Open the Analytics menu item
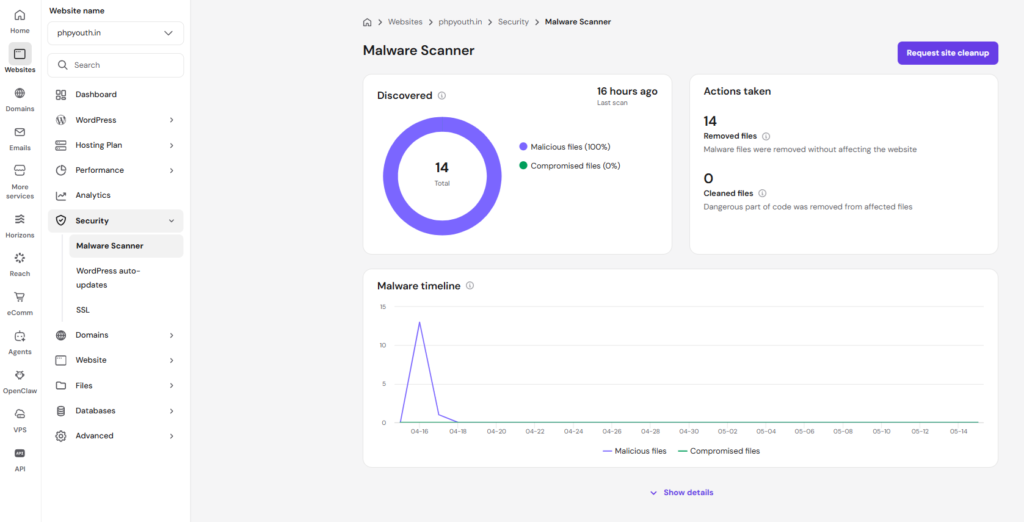Screen dimensions: 1024x522 click(116, 195)
